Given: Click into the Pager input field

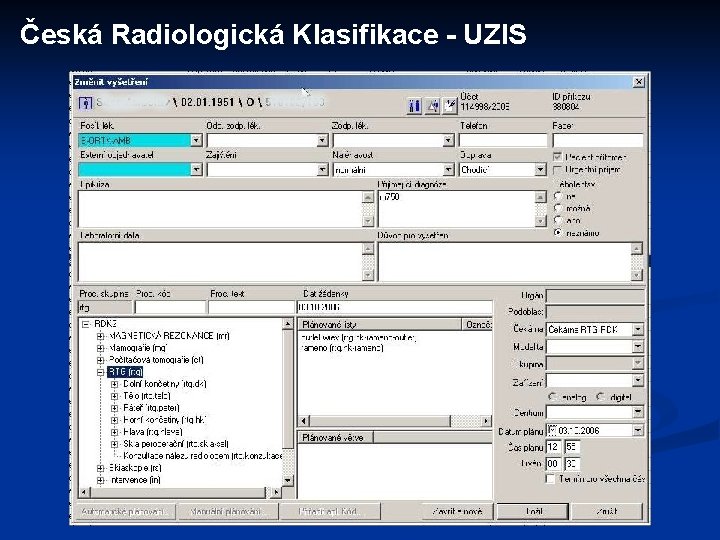Looking at the screenshot, I should [x=598, y=140].
